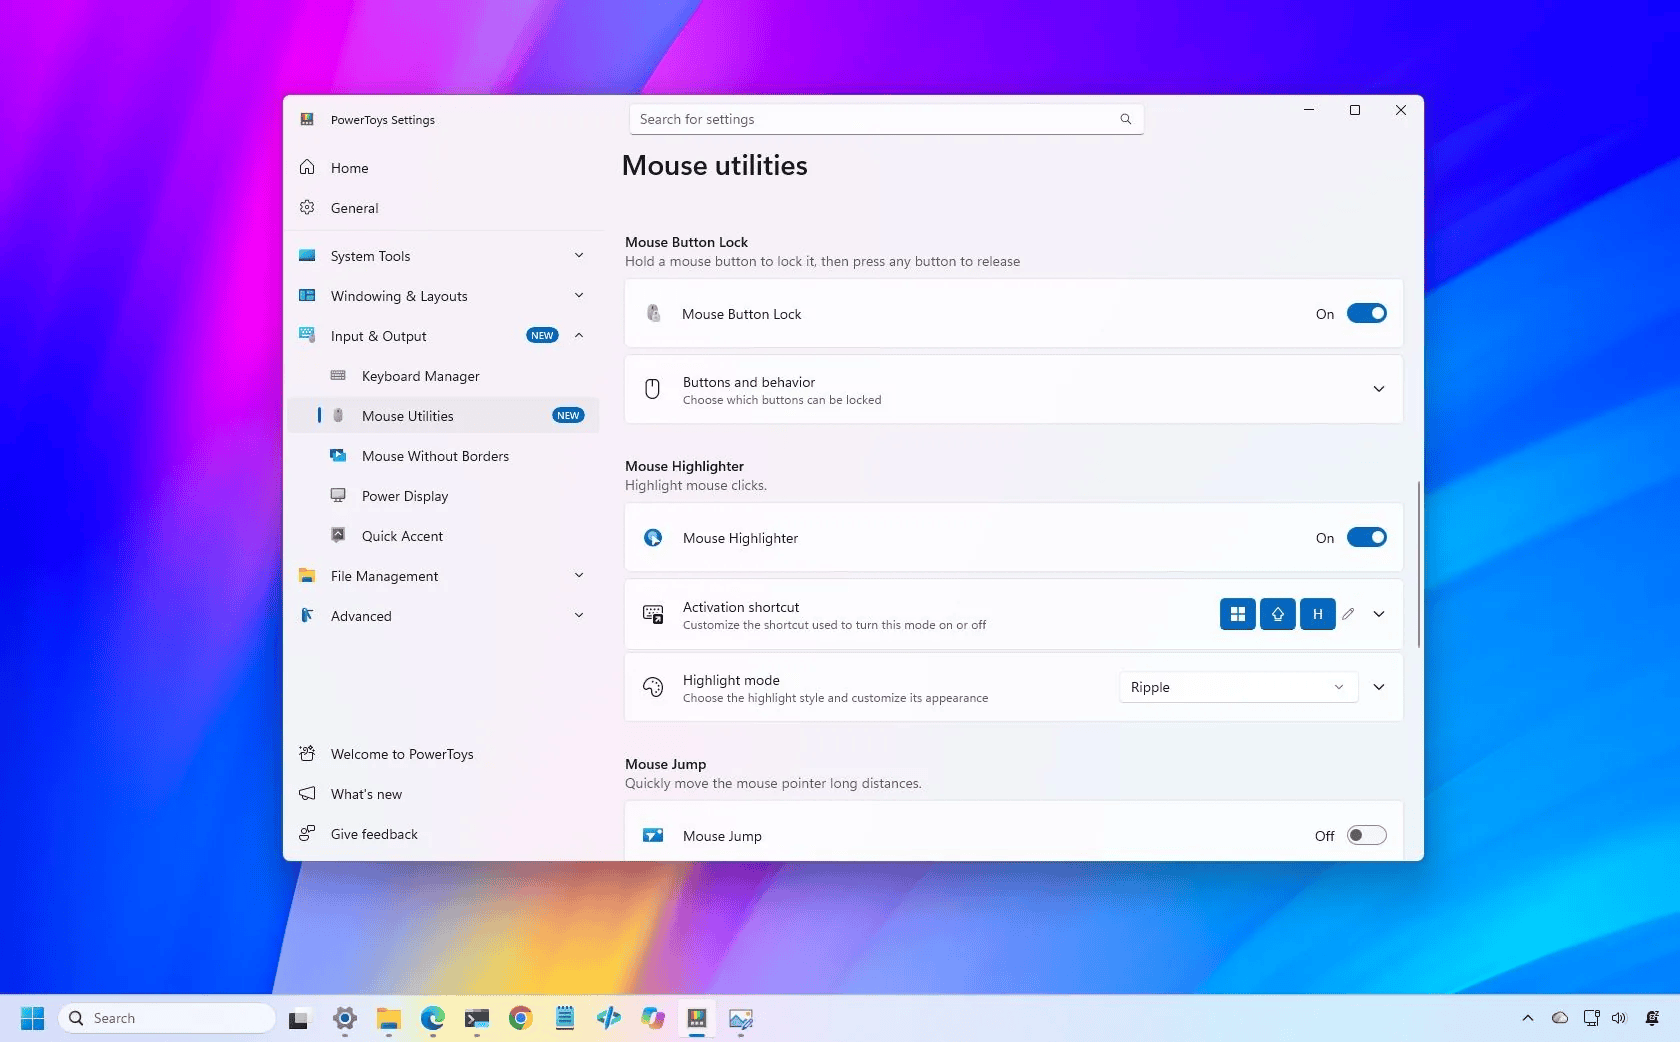Open Microsoft Edge from the taskbar

432,1018
